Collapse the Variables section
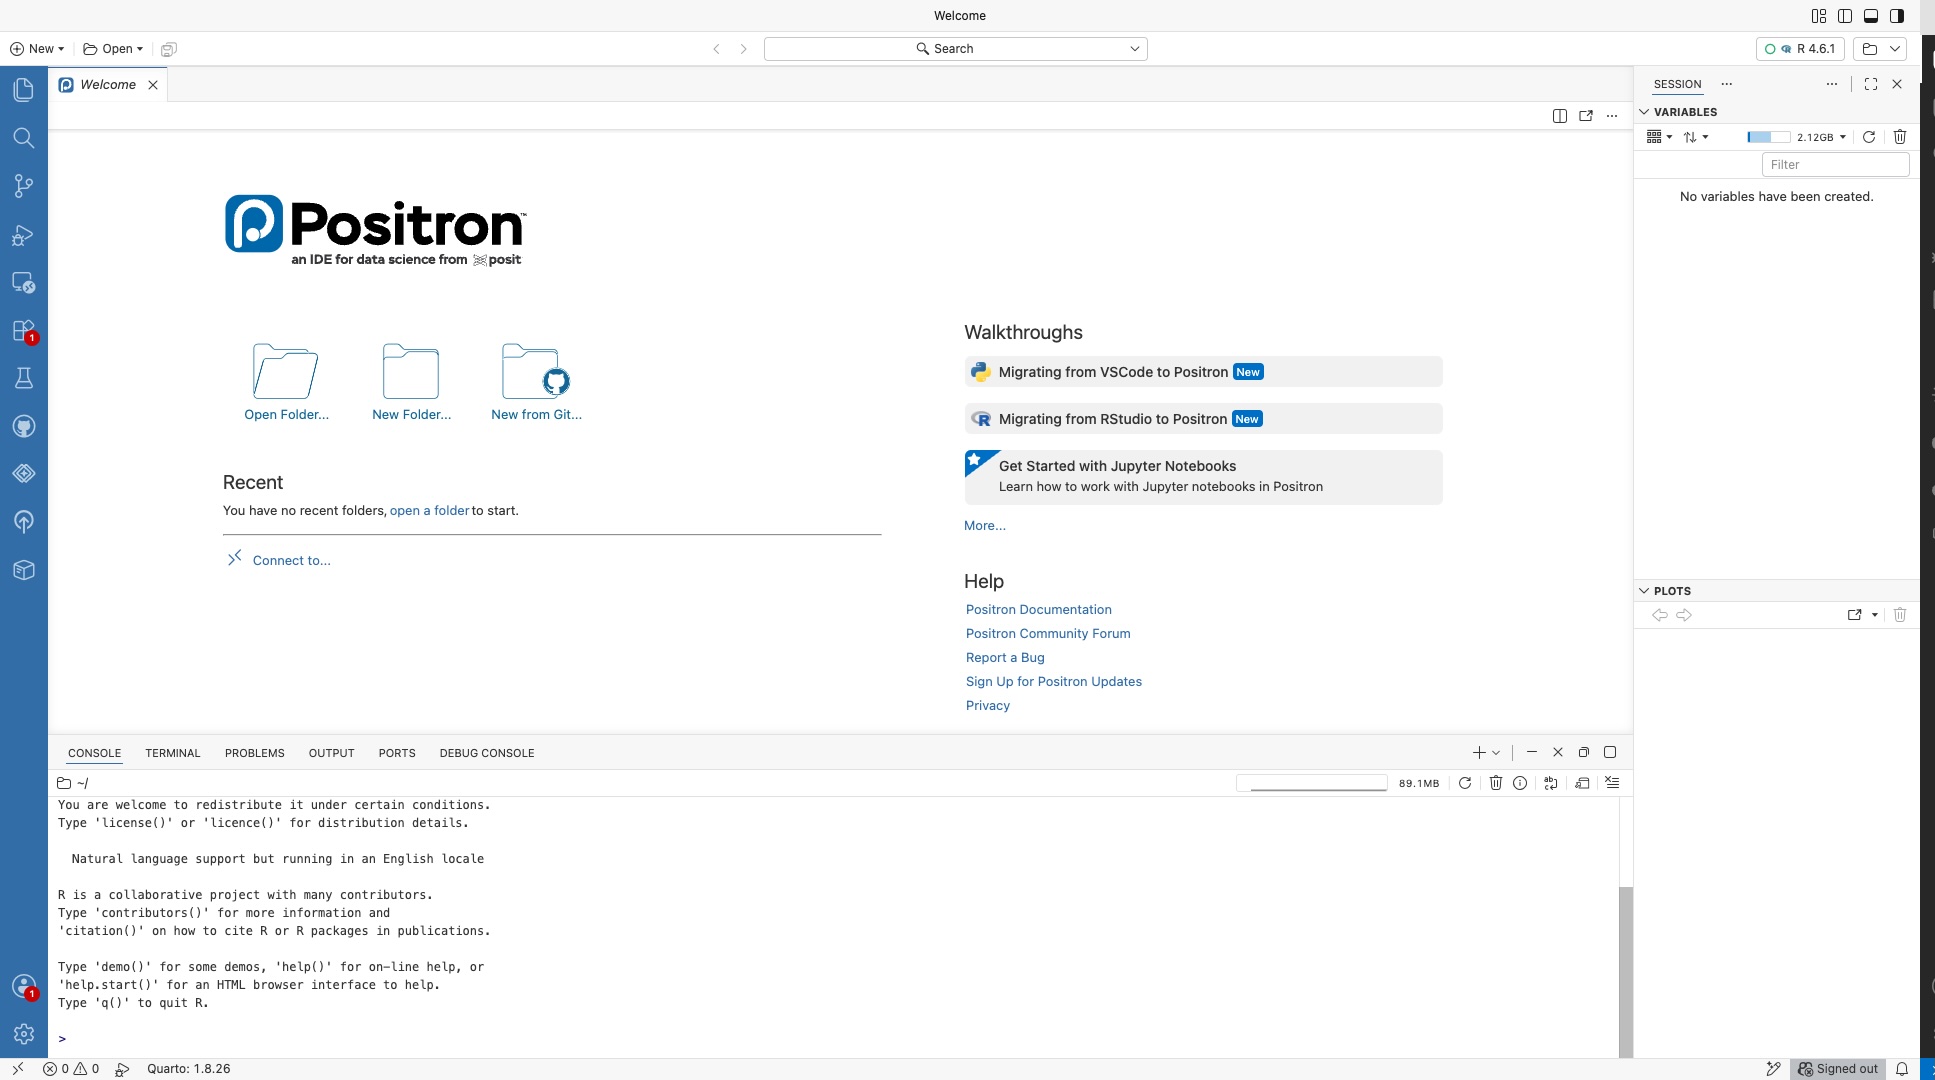The height and width of the screenshot is (1080, 1935). point(1644,112)
